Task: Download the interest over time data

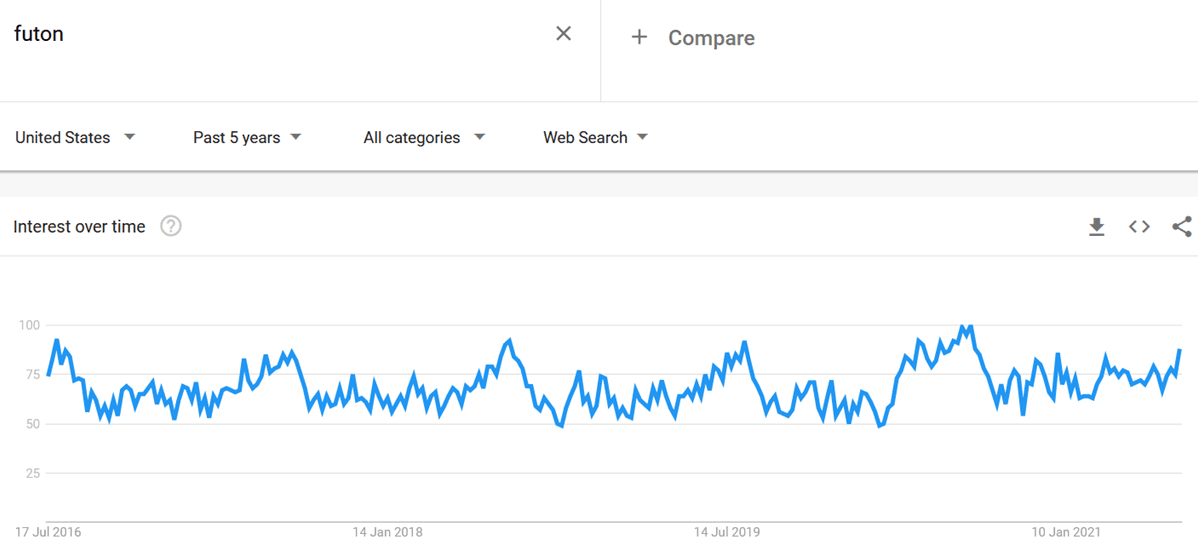Action: (1097, 227)
